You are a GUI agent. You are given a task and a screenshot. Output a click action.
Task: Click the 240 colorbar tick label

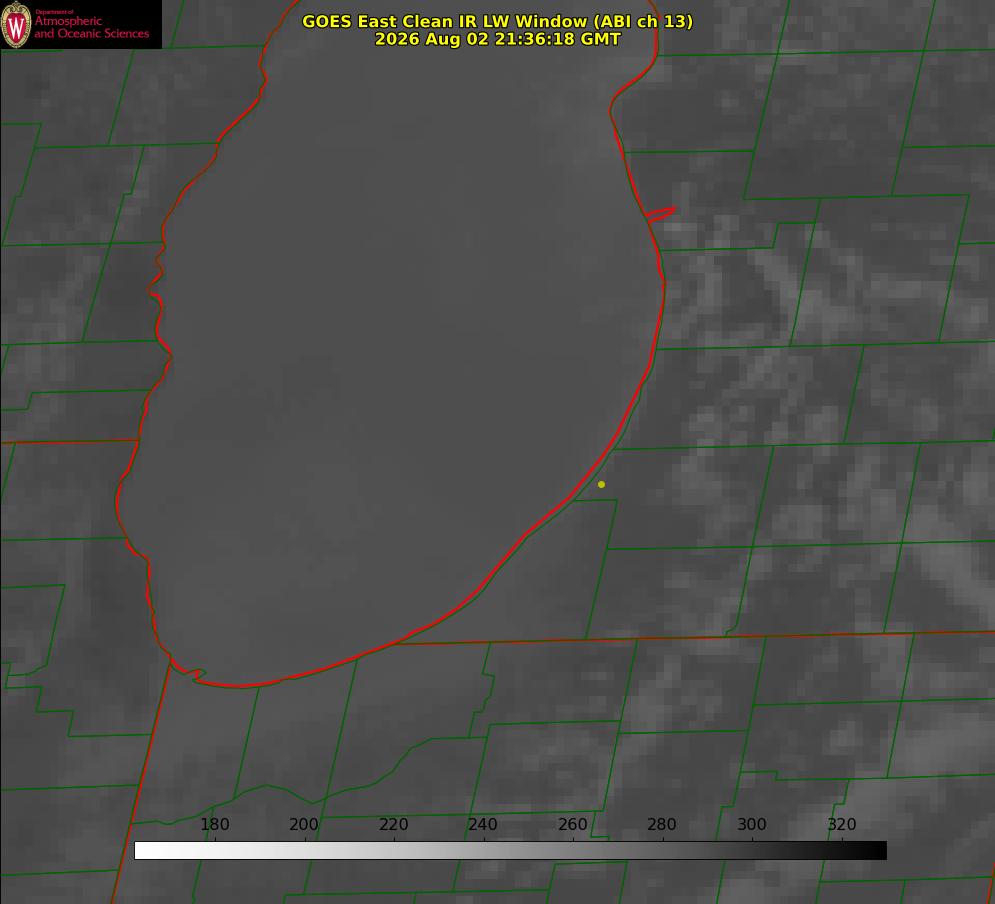click(483, 824)
